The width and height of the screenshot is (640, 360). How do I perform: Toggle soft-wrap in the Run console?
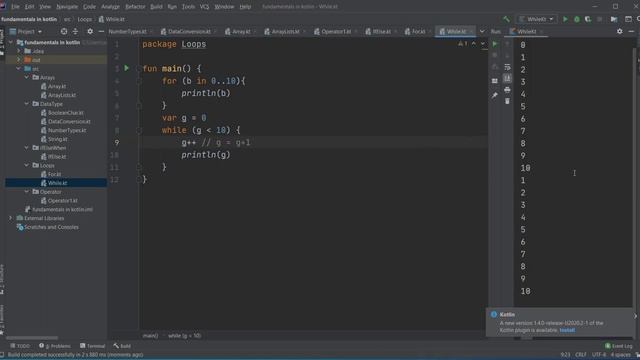click(507, 67)
